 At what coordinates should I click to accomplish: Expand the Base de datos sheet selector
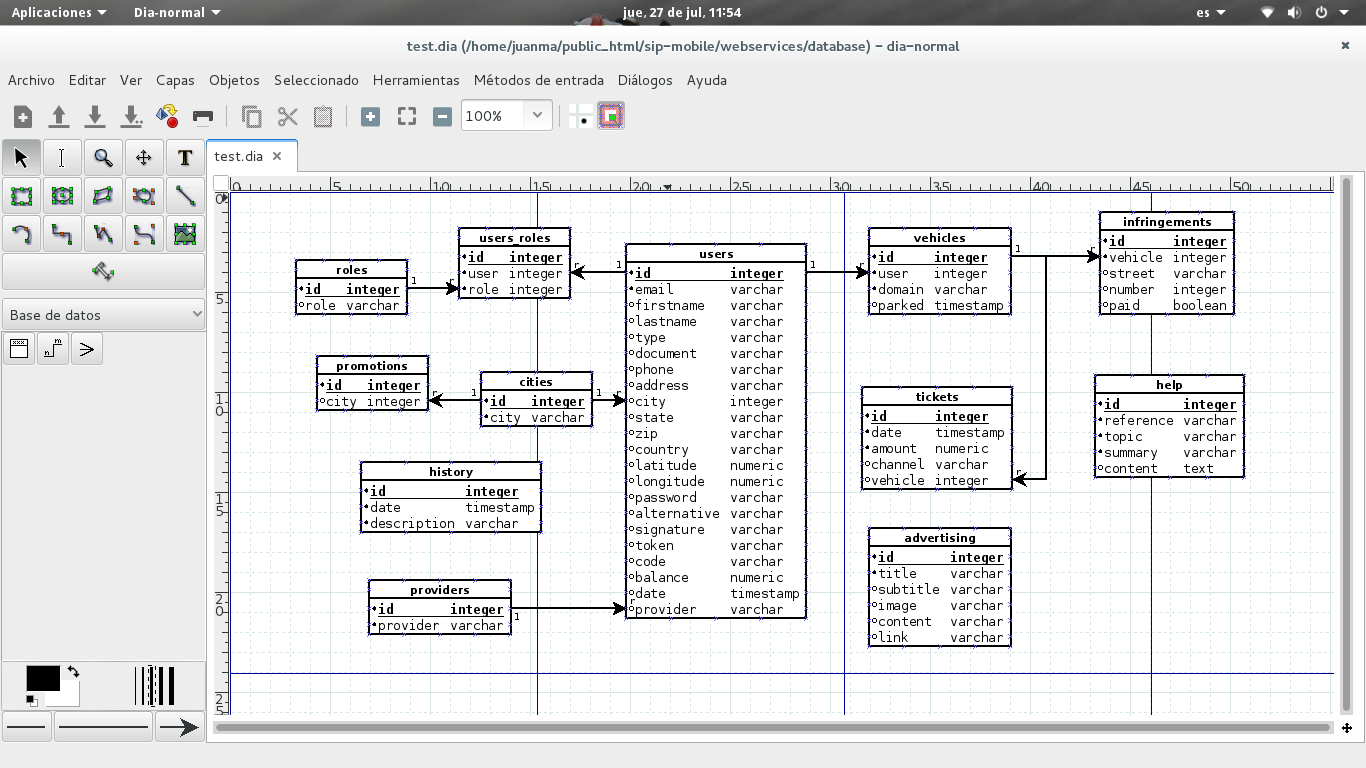pyautogui.click(x=103, y=315)
